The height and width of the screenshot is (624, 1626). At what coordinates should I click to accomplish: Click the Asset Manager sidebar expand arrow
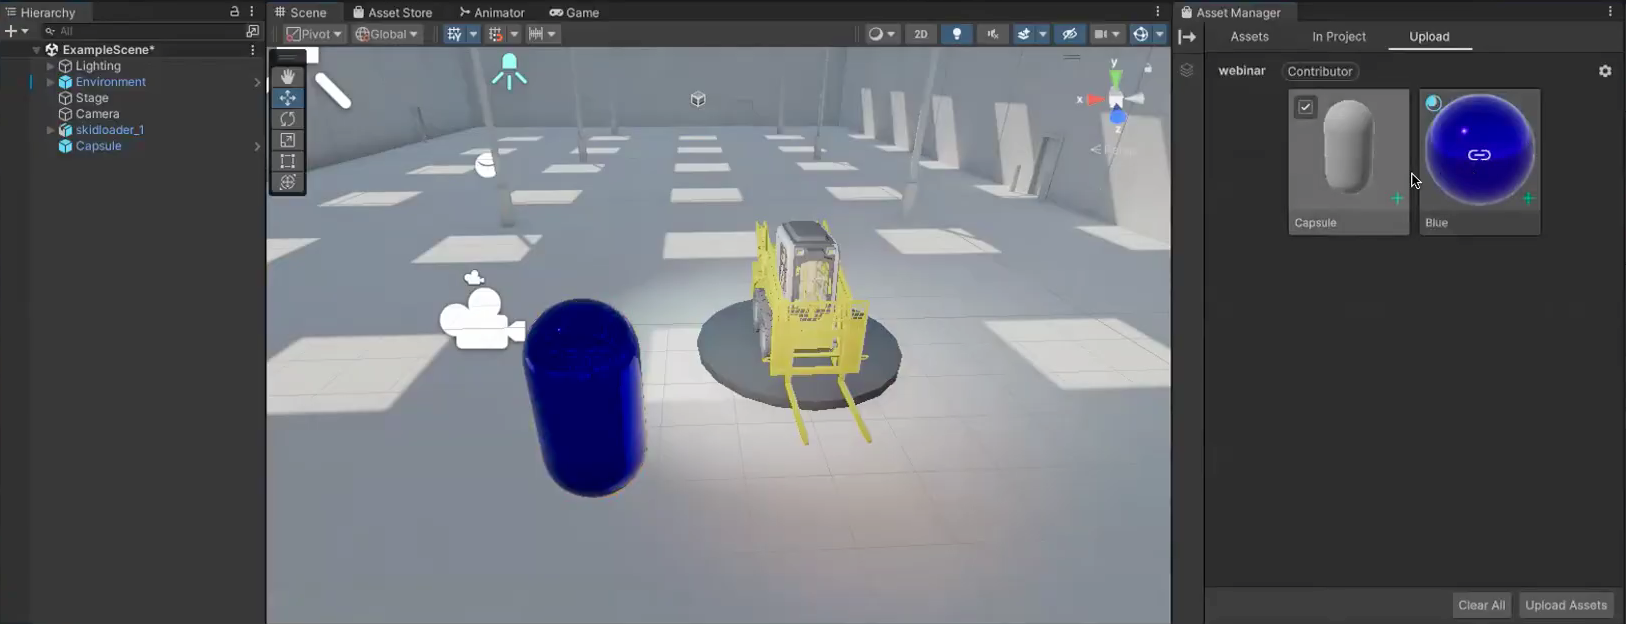1187,37
